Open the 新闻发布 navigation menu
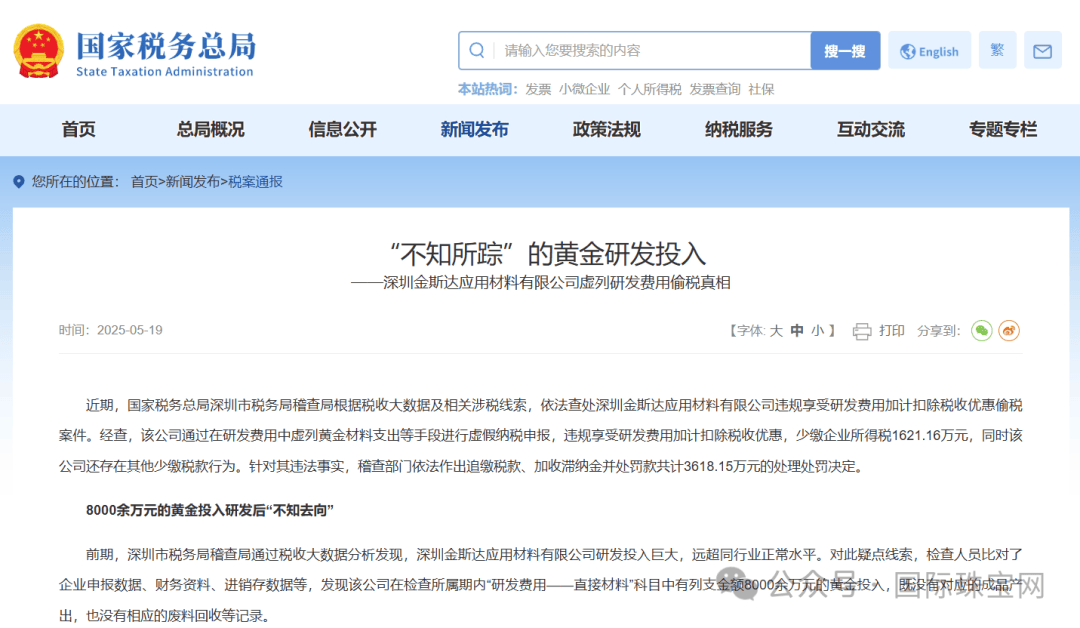 pyautogui.click(x=475, y=129)
